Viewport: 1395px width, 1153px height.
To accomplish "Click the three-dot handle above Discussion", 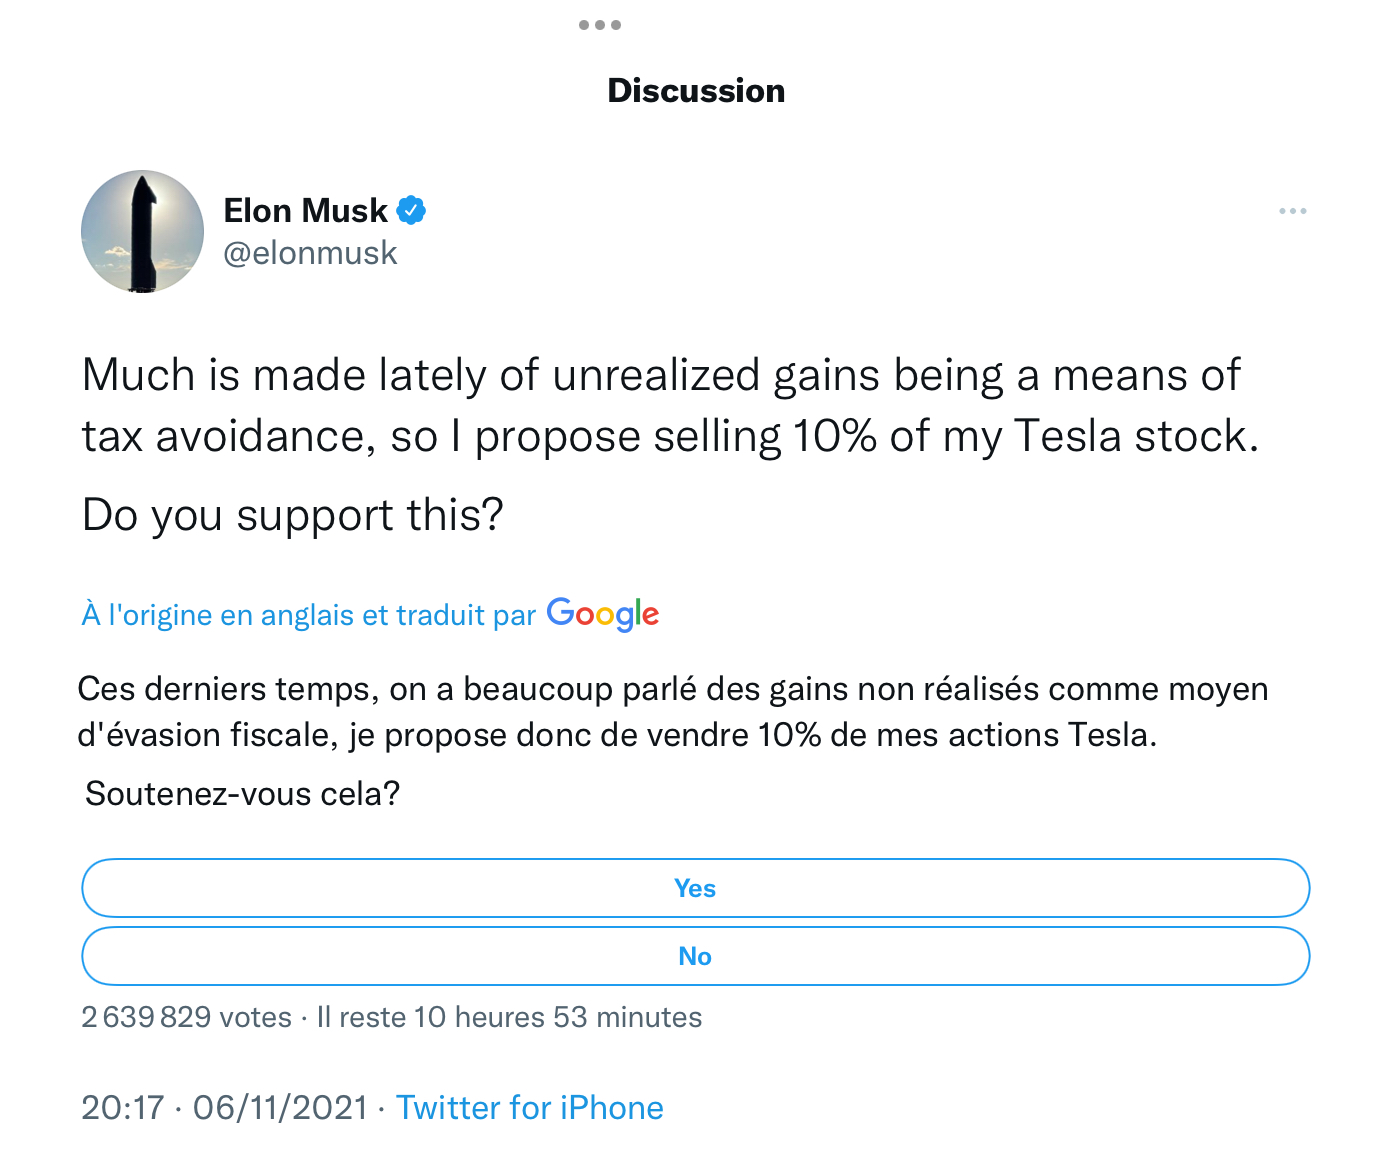I will [600, 25].
